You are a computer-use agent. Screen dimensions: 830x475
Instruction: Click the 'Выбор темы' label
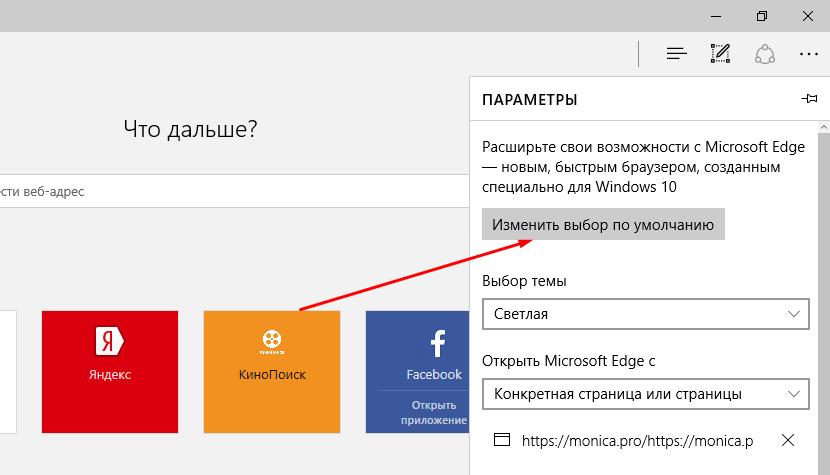click(524, 281)
